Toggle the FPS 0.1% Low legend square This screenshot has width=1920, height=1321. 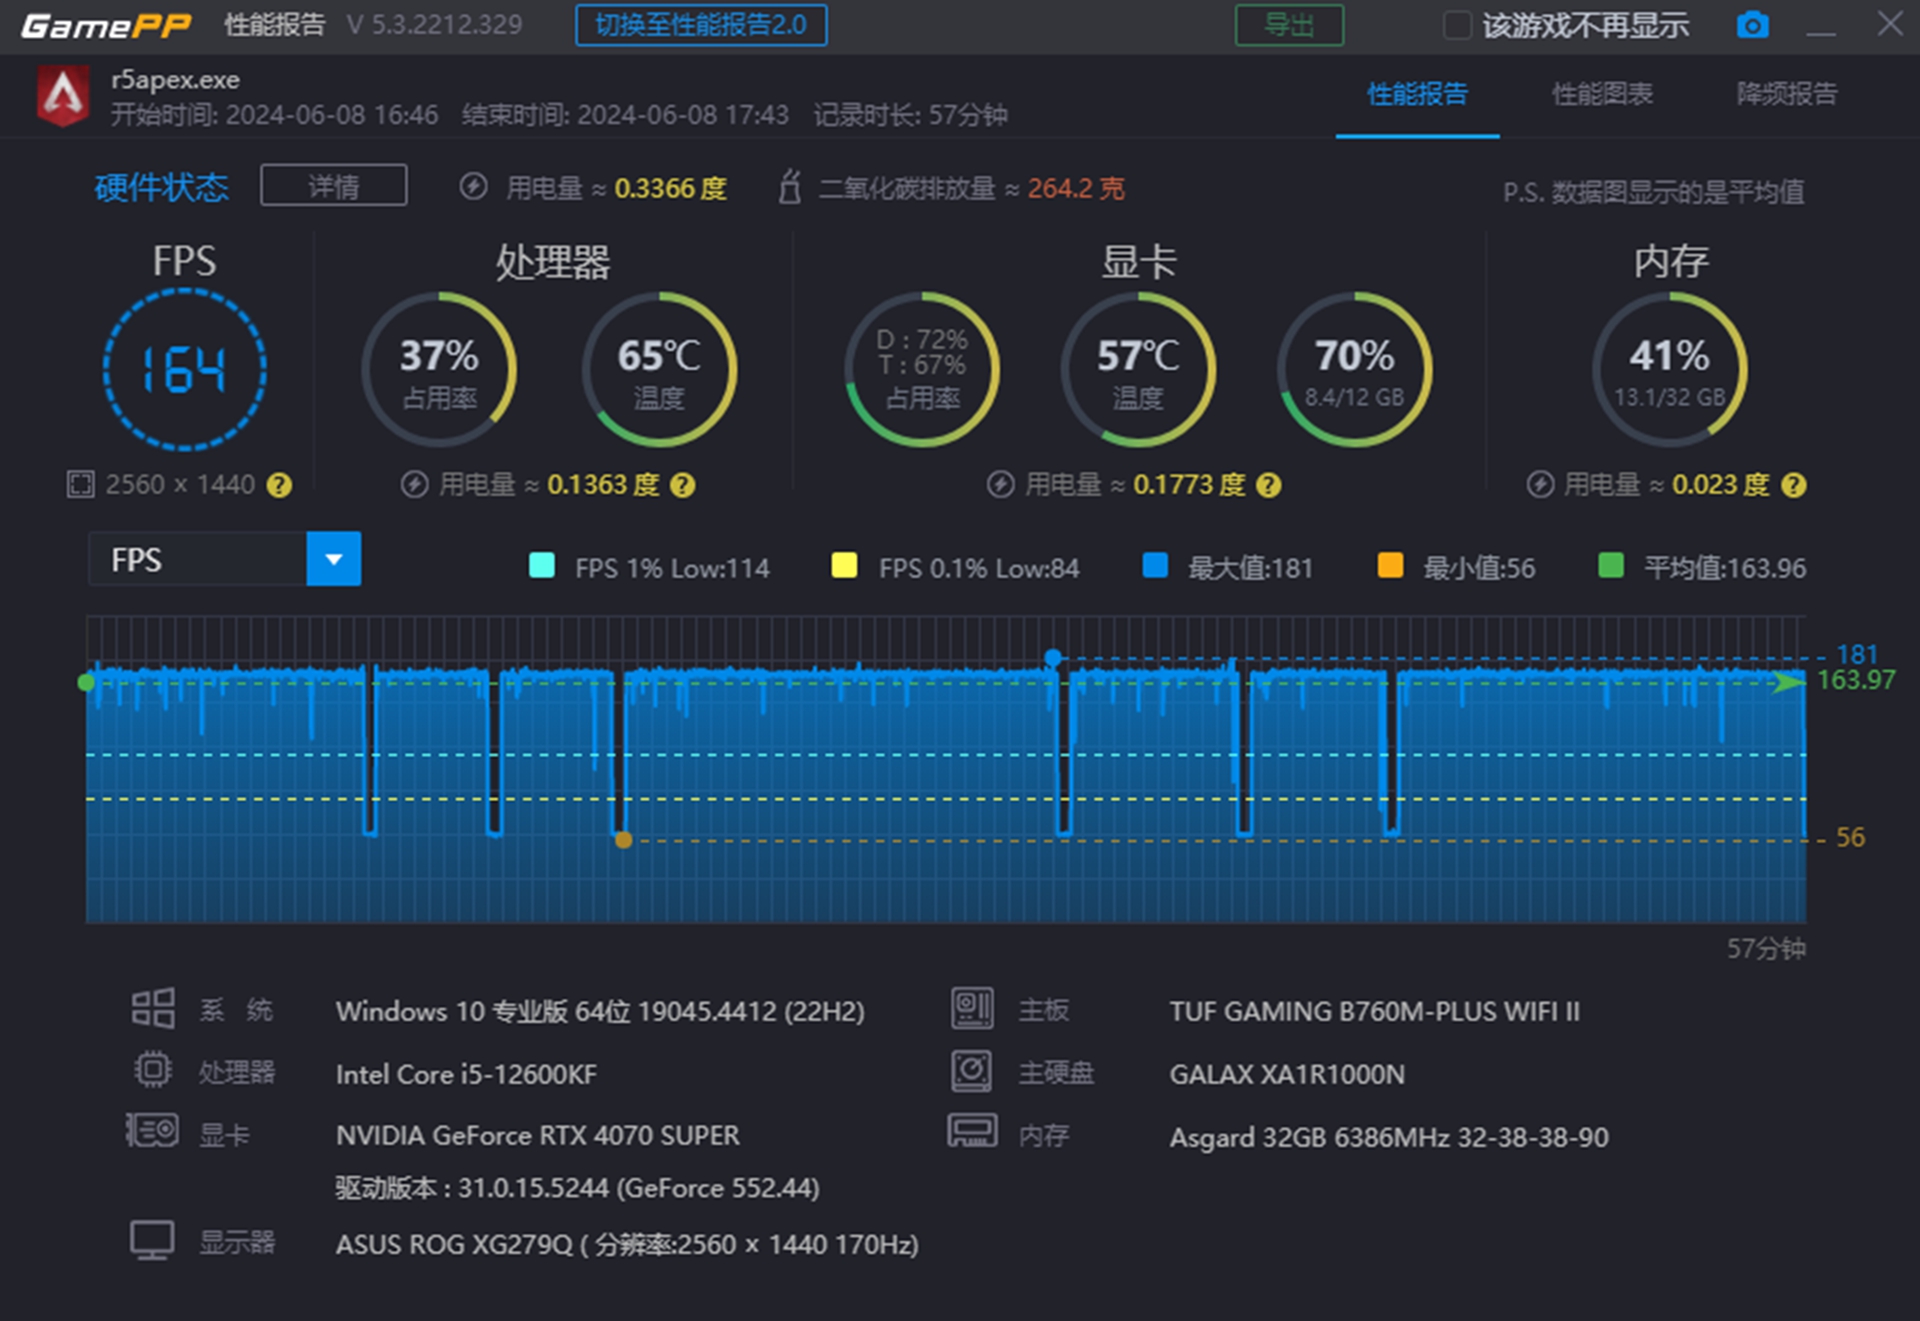(x=844, y=566)
